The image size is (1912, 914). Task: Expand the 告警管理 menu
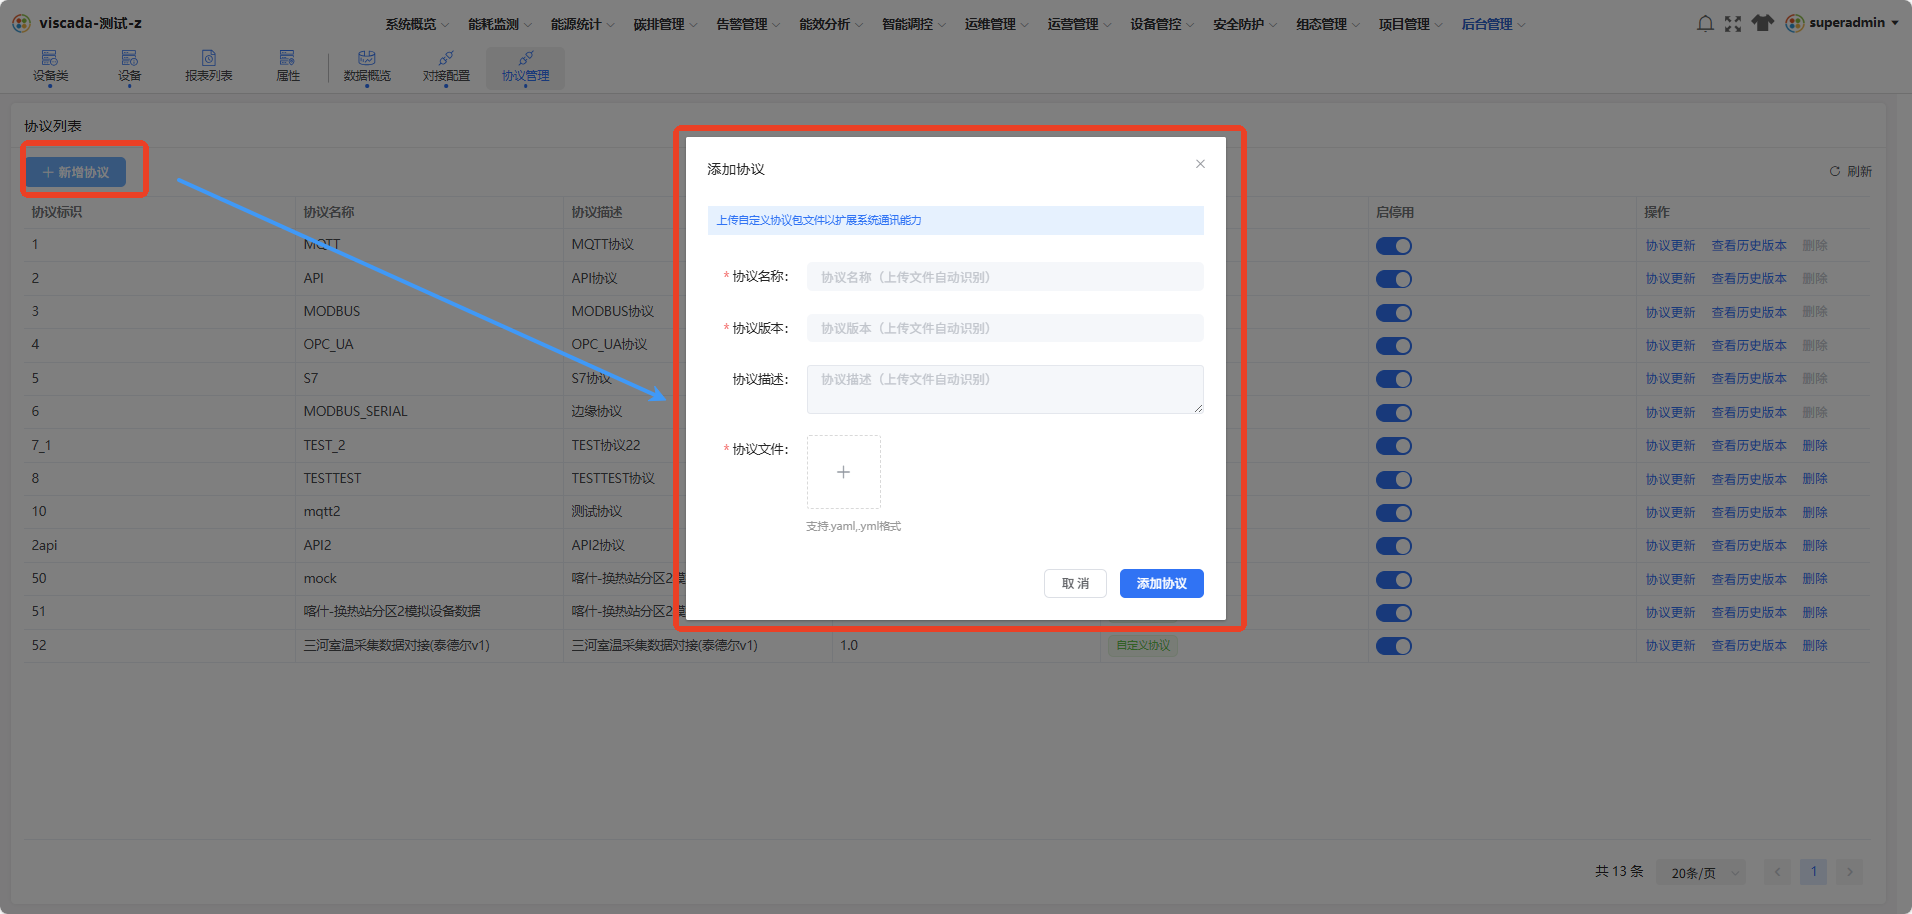tap(749, 24)
